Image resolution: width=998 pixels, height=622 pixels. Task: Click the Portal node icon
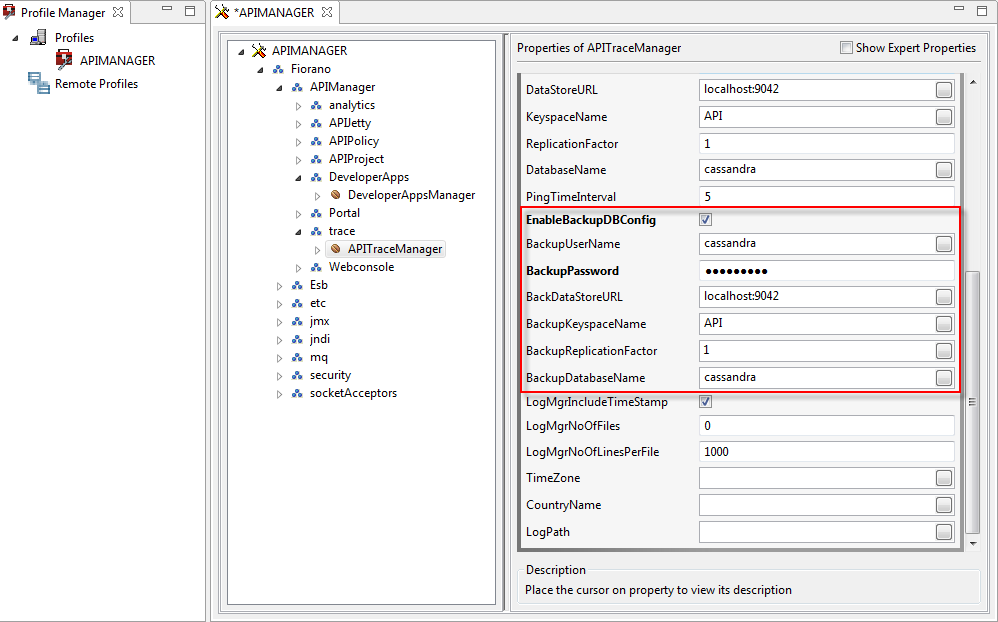click(316, 213)
